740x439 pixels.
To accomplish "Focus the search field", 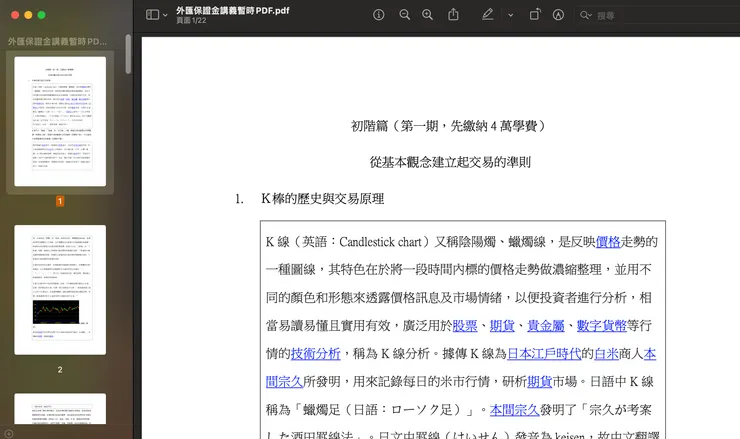I will pos(657,16).
